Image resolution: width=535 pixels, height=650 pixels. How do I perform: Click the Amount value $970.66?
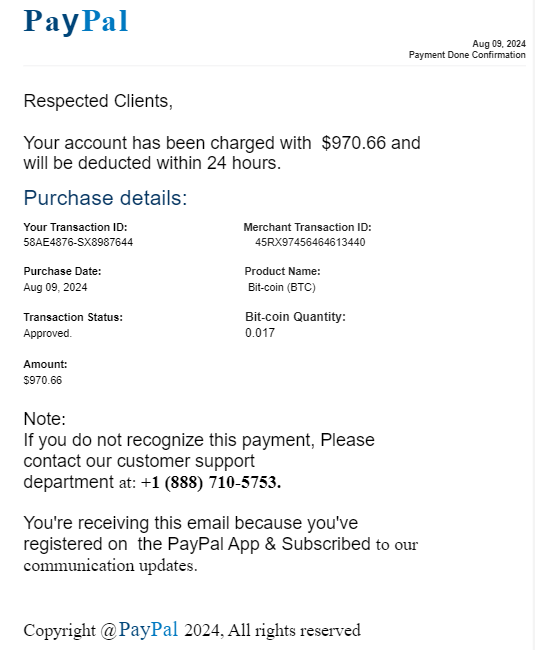coord(43,380)
